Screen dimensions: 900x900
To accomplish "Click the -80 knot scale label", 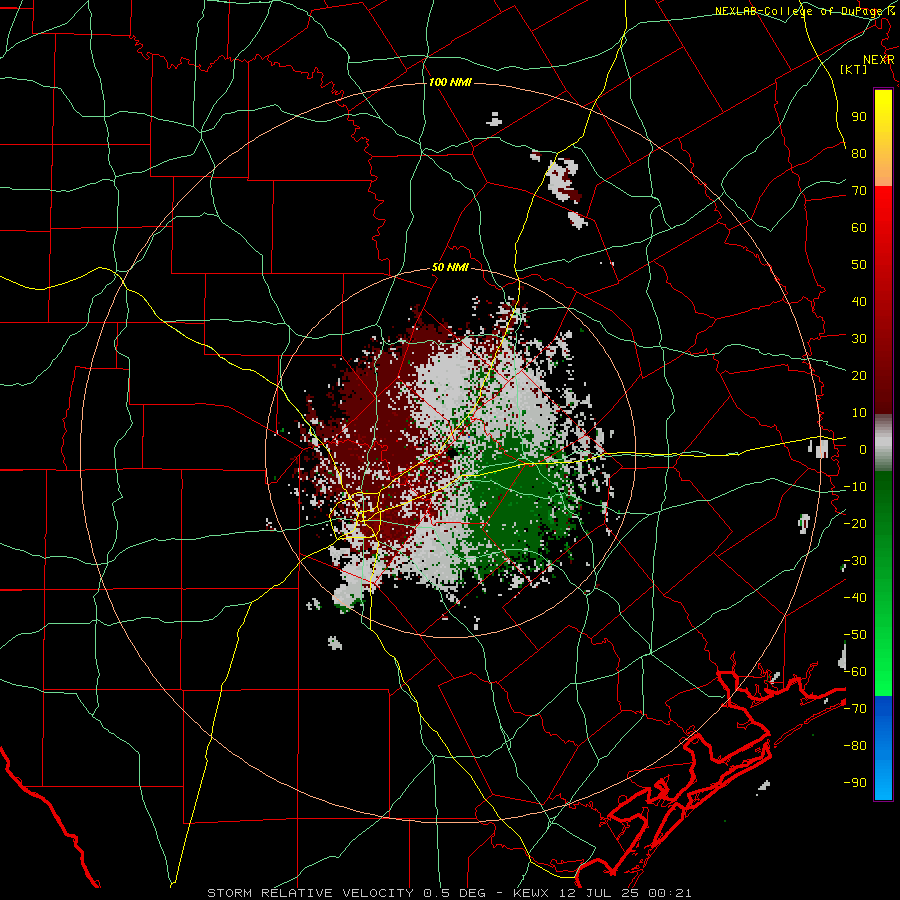I will coord(855,746).
